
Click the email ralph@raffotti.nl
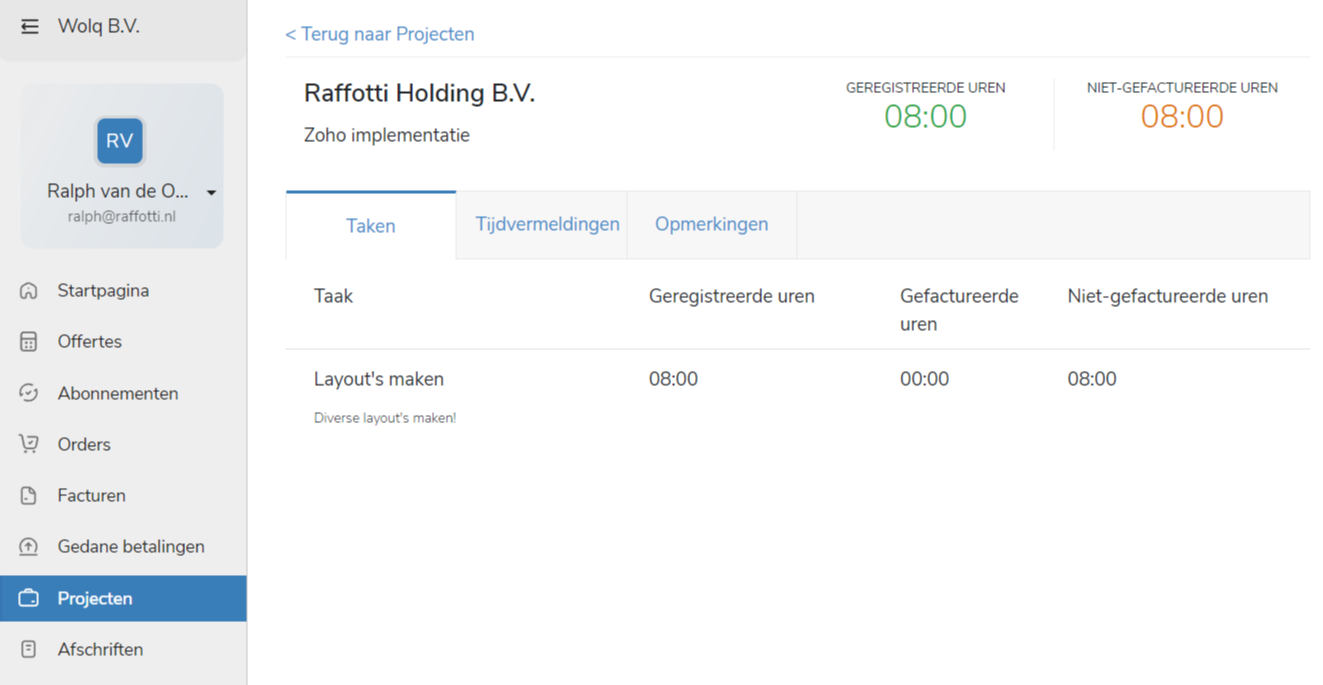[x=122, y=216]
